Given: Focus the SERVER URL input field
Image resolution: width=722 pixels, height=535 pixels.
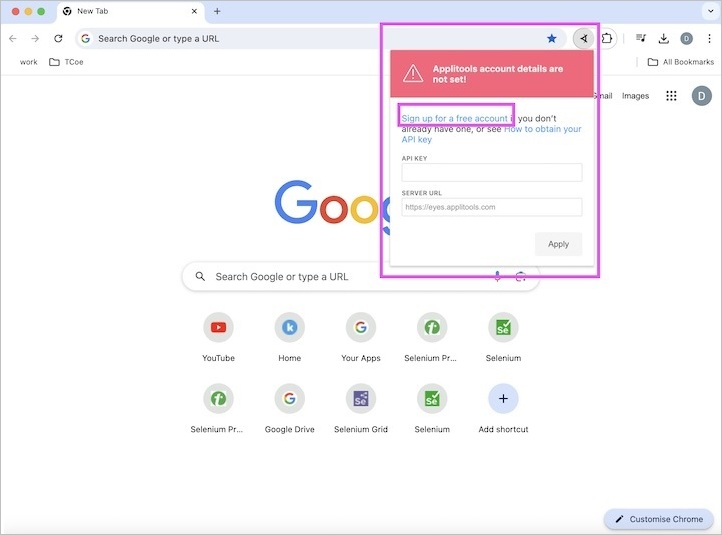Looking at the screenshot, I should tap(492, 207).
